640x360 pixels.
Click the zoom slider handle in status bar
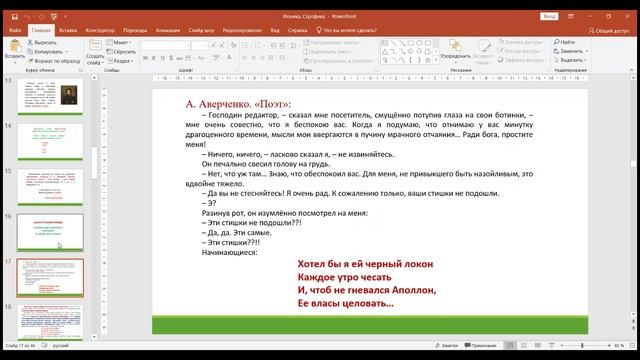[582, 345]
